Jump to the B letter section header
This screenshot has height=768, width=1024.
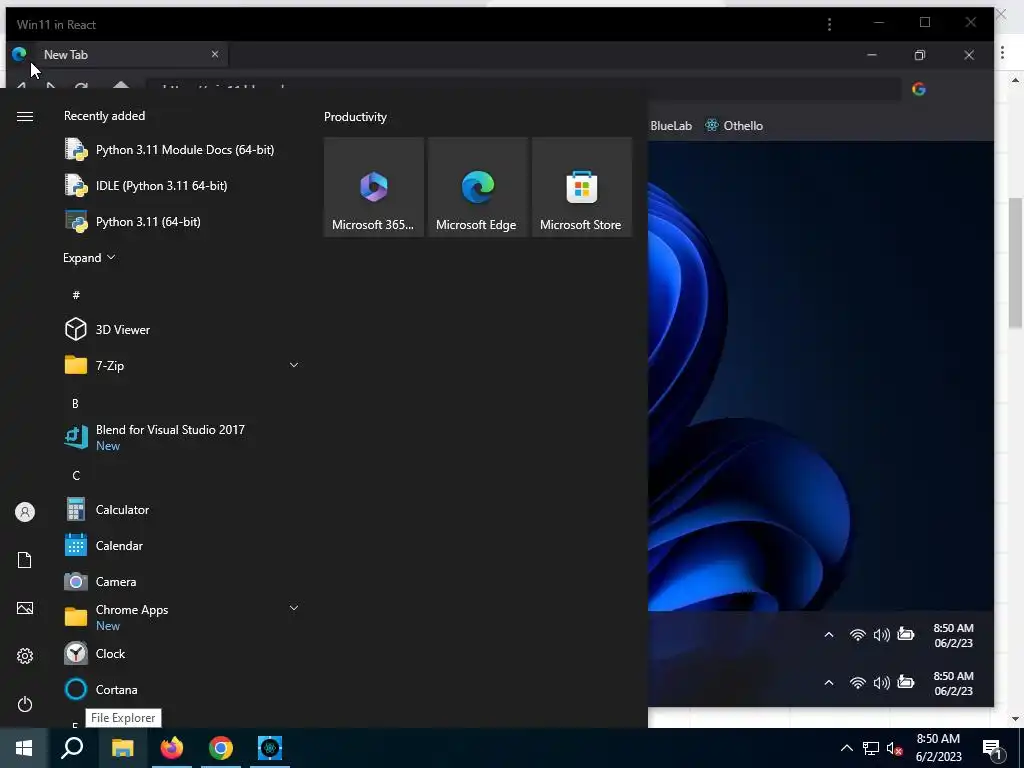pyautogui.click(x=75, y=404)
